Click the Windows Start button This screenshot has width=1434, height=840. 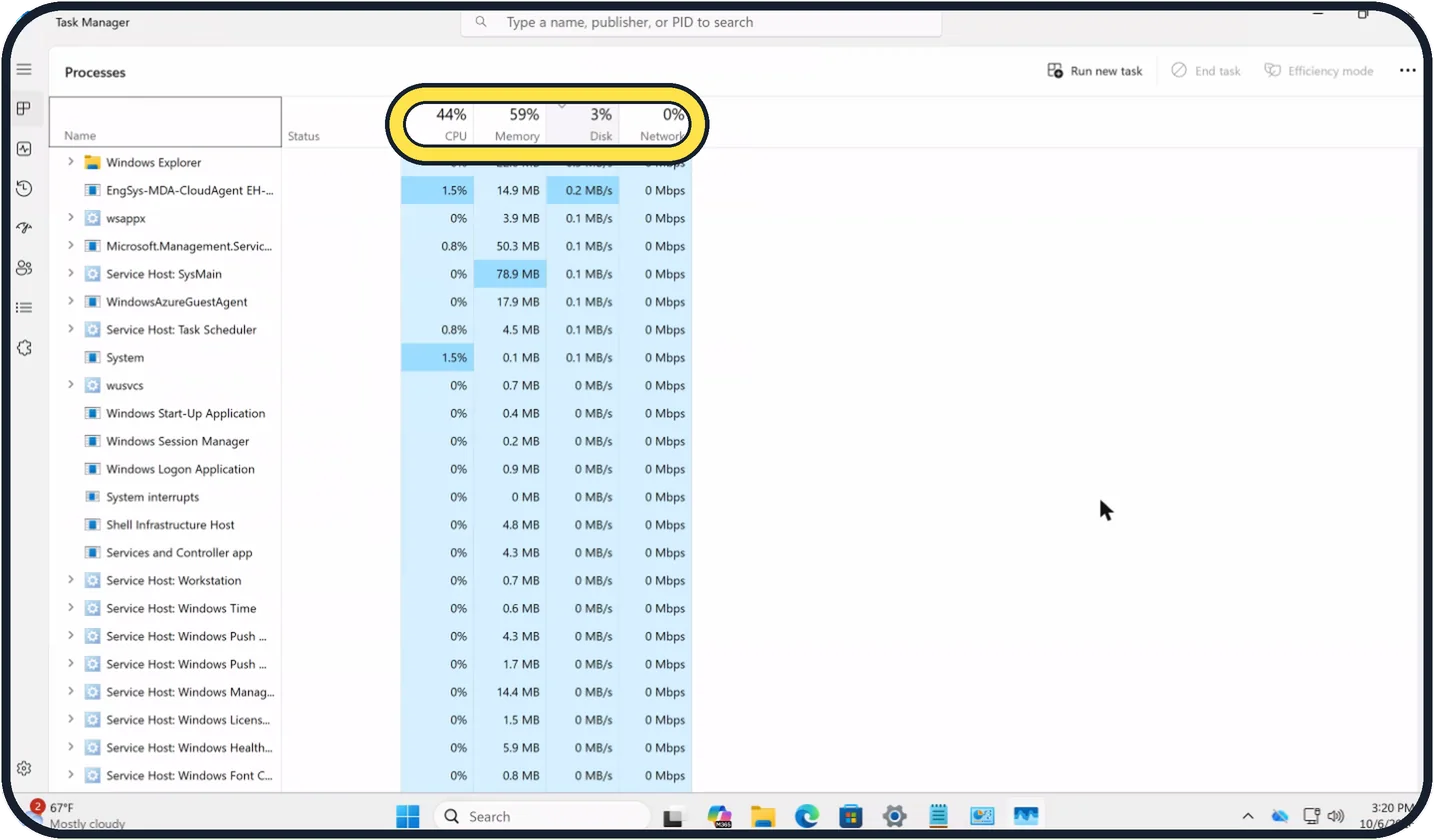click(x=408, y=816)
